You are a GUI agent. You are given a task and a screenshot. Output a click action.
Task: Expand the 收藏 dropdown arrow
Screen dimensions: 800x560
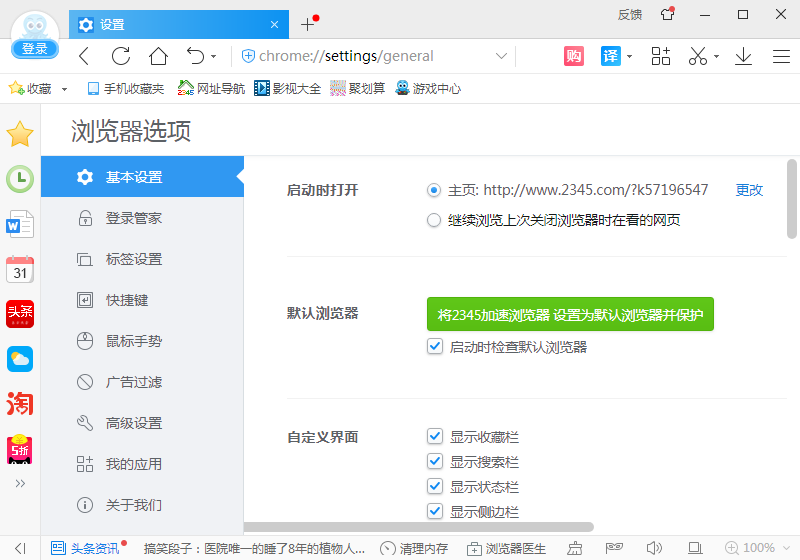64,89
